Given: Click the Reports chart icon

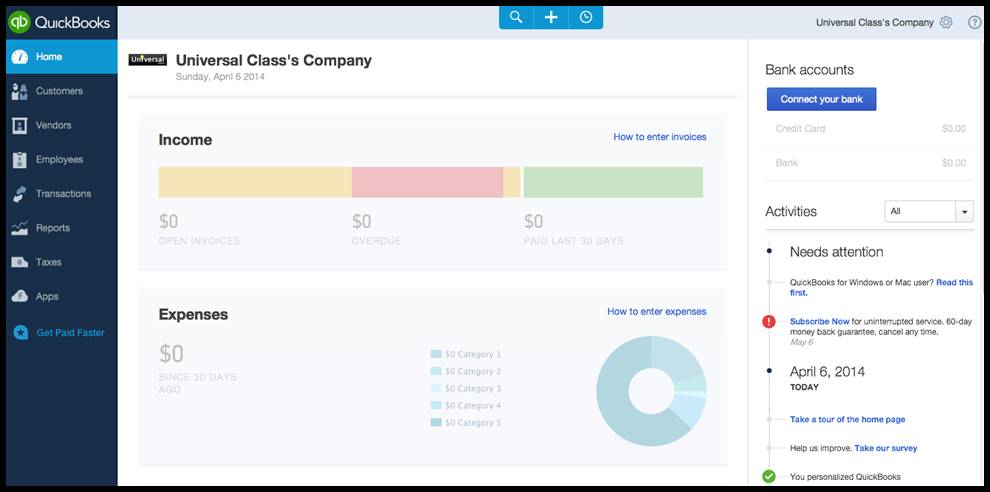Looking at the screenshot, I should 20,228.
